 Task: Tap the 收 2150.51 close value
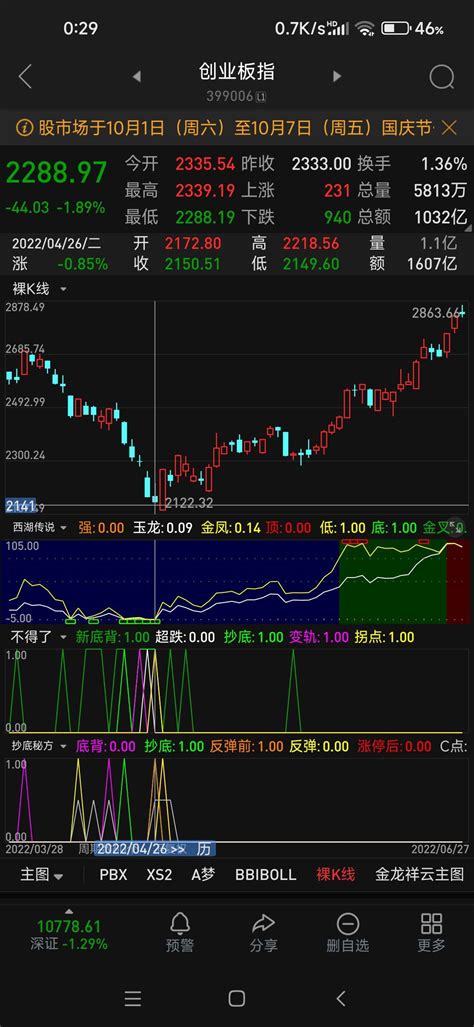(193, 264)
